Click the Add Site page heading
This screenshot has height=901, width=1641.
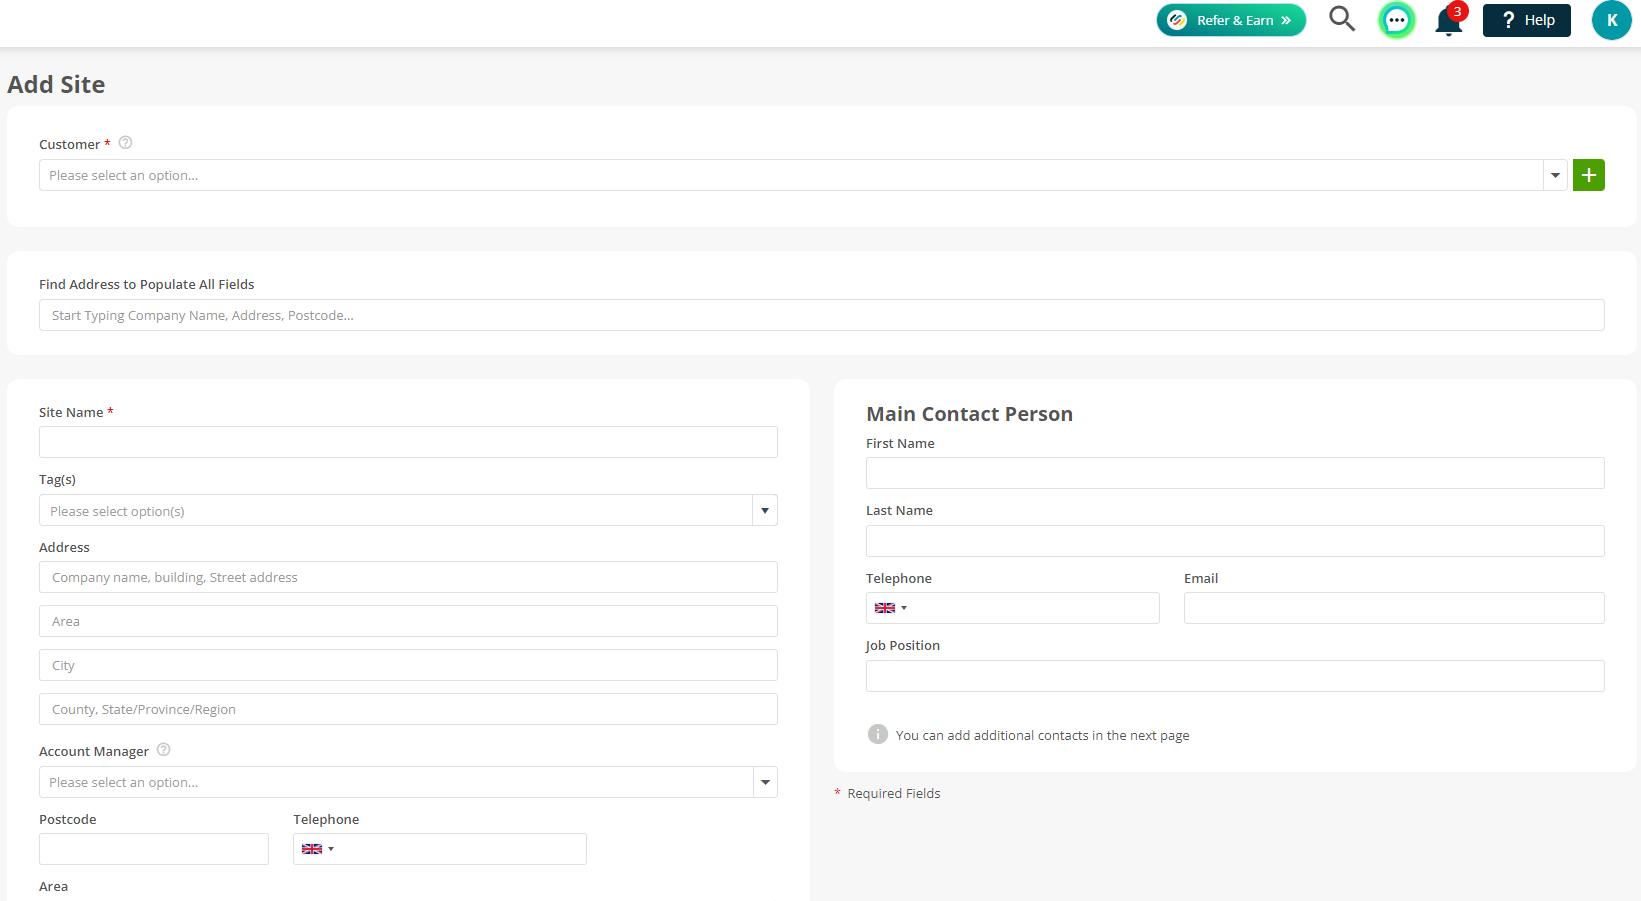56,85
